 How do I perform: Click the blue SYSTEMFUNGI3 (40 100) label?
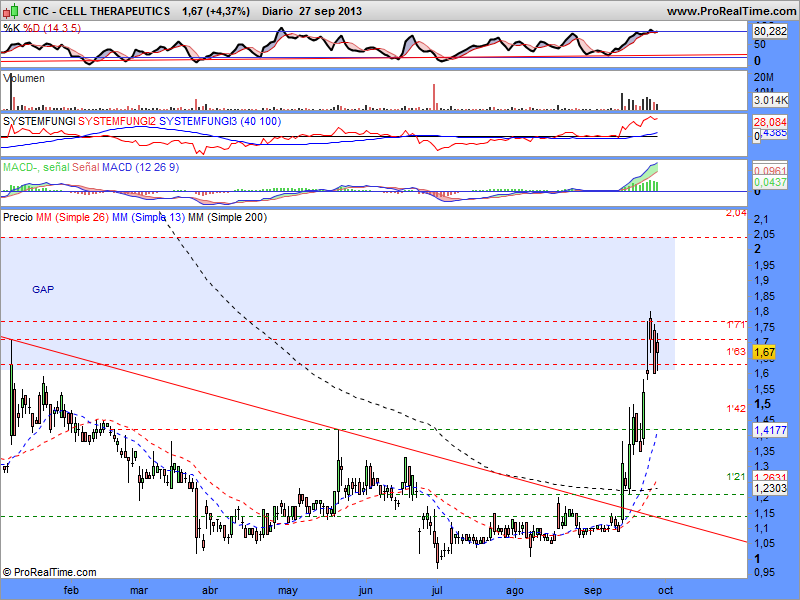[220, 121]
